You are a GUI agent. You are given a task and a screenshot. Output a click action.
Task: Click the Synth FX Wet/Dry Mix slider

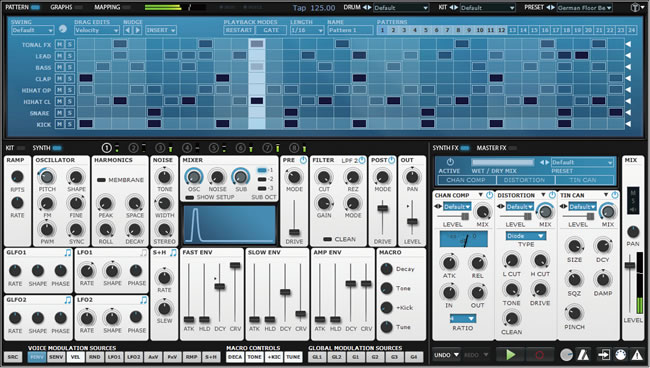coord(502,162)
